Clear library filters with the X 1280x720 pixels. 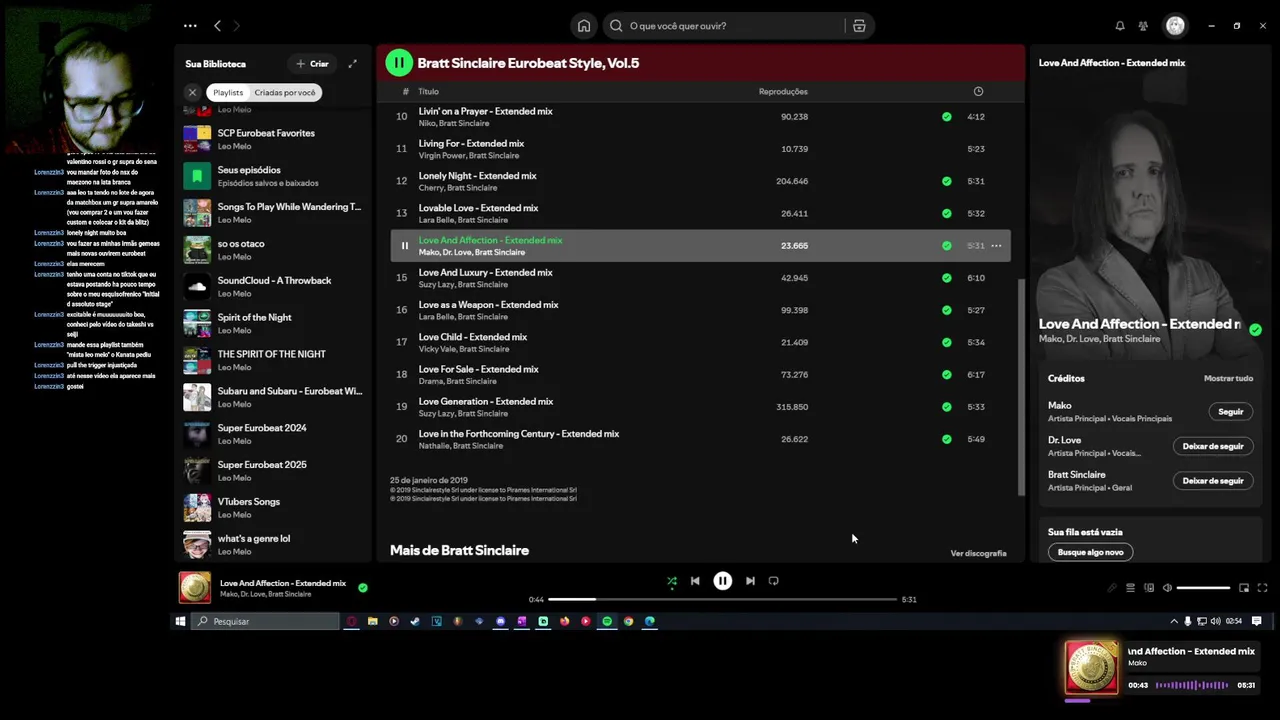(x=192, y=92)
